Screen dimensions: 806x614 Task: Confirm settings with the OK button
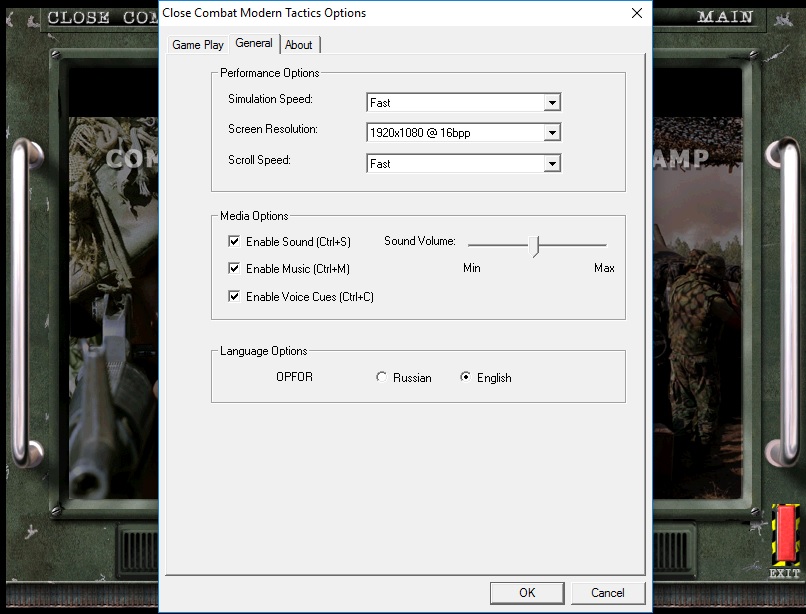coord(527,593)
